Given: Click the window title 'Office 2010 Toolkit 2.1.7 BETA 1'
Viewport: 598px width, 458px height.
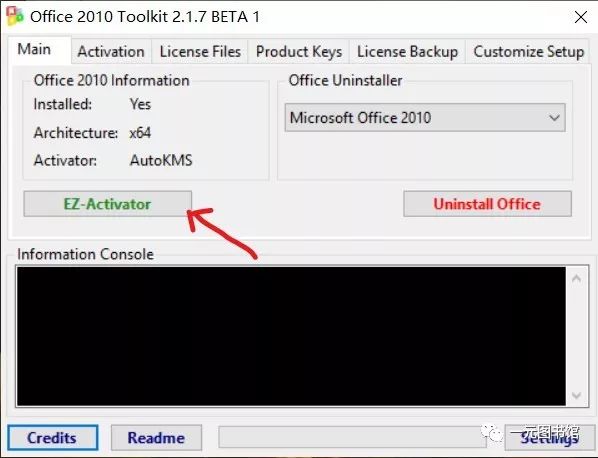Looking at the screenshot, I should tap(145, 17).
